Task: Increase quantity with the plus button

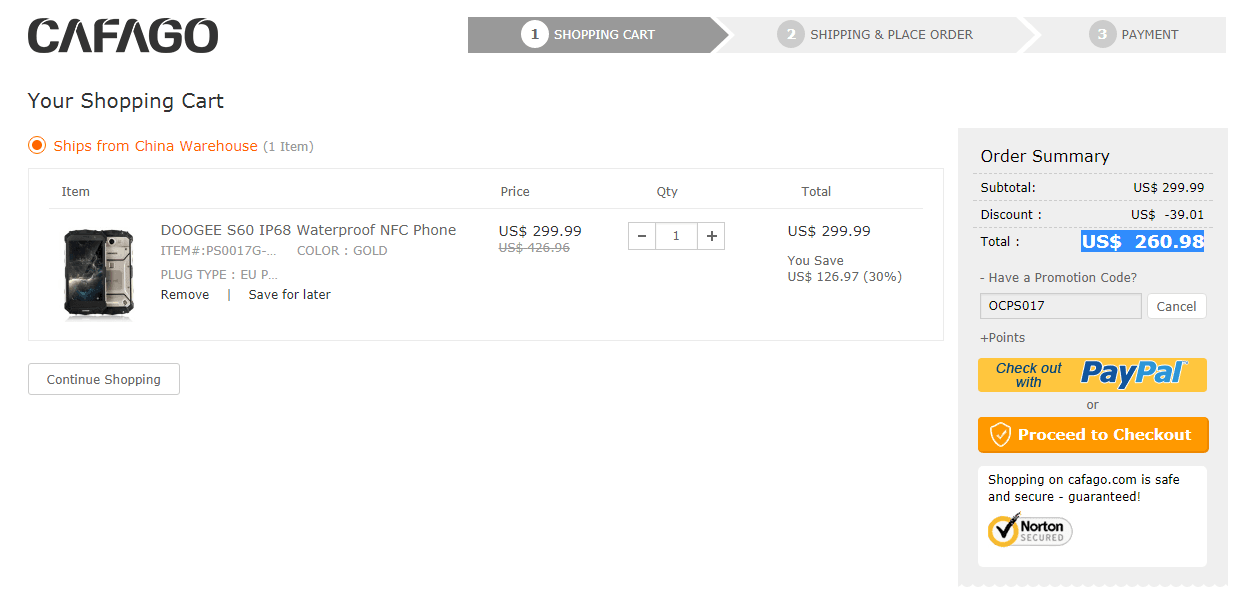Action: [711, 236]
